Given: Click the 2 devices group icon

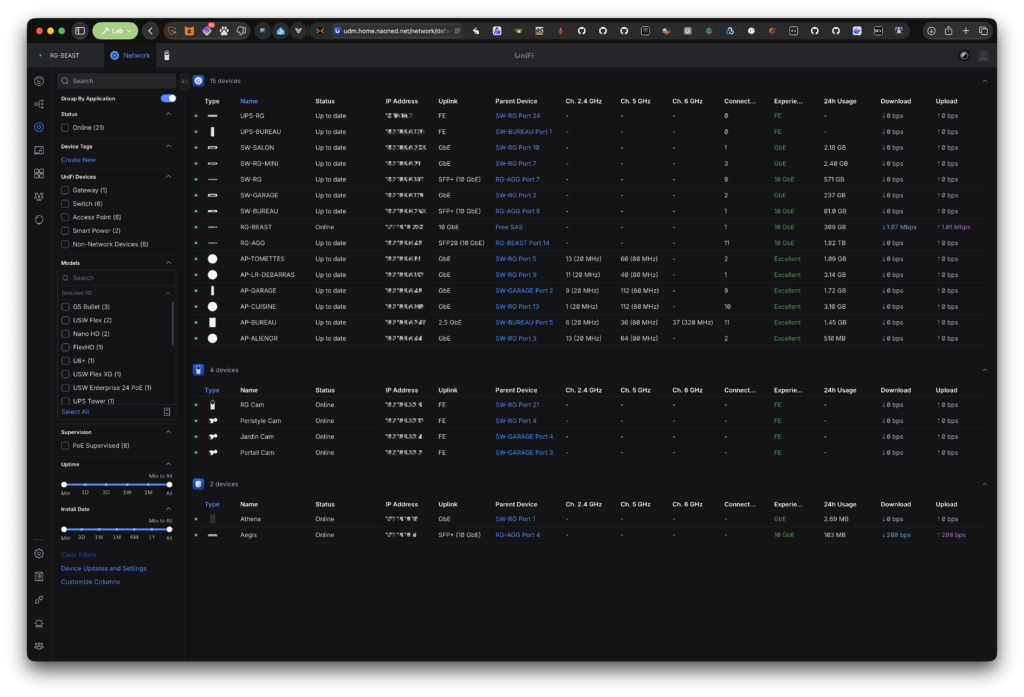Looking at the screenshot, I should point(199,484).
